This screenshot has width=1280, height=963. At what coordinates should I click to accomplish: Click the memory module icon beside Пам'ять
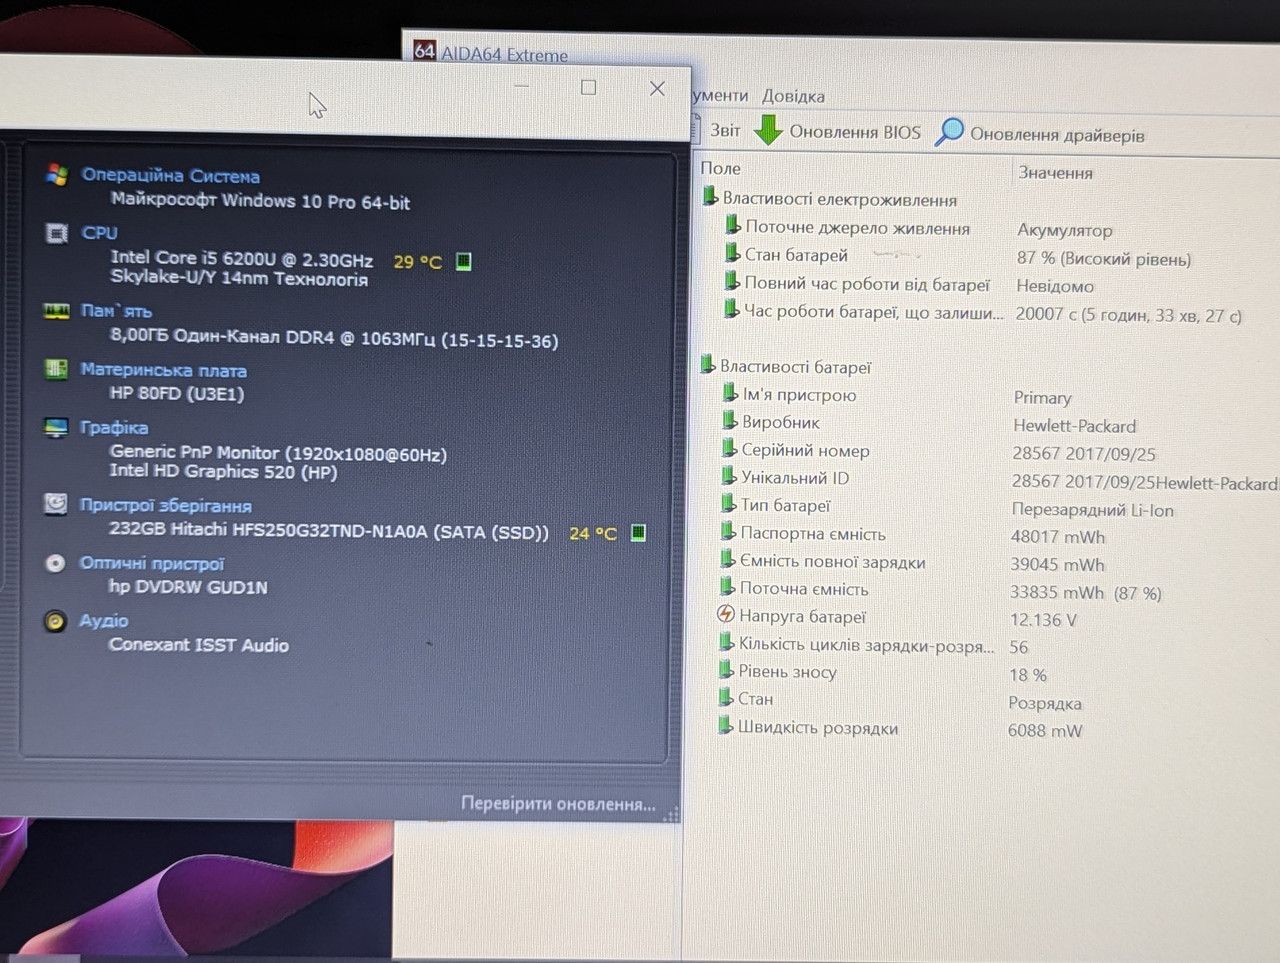[x=56, y=310]
